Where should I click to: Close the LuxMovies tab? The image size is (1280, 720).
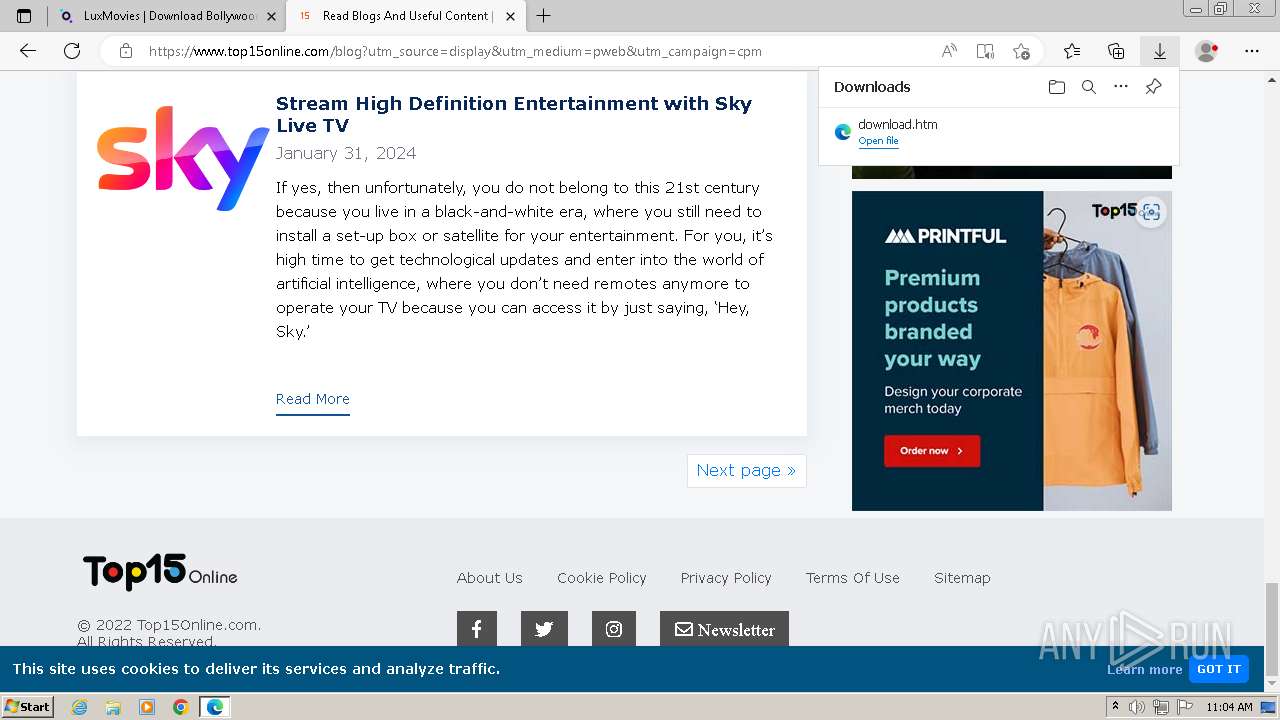(x=271, y=16)
